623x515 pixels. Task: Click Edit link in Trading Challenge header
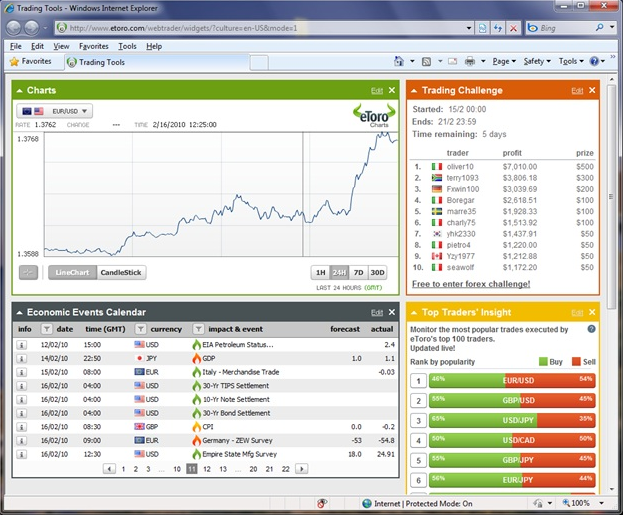[577, 91]
